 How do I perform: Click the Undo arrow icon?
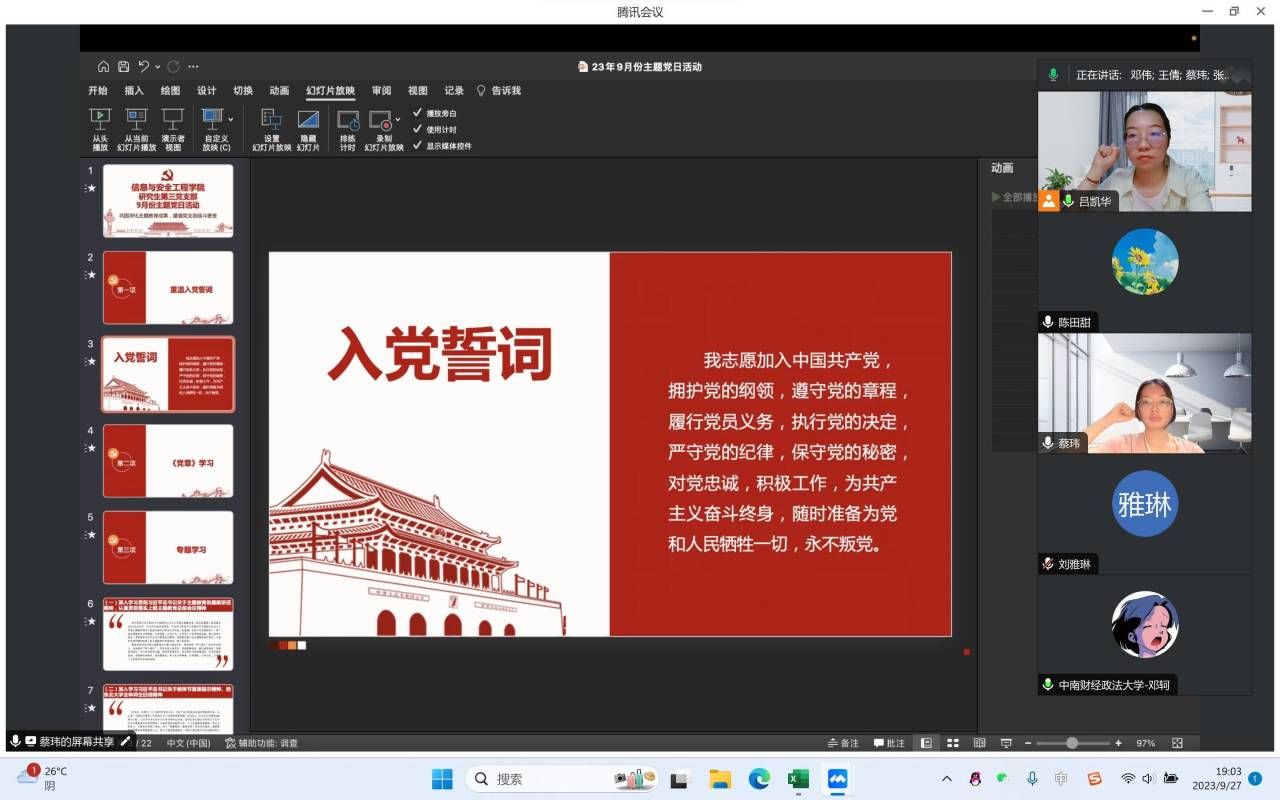(144, 67)
